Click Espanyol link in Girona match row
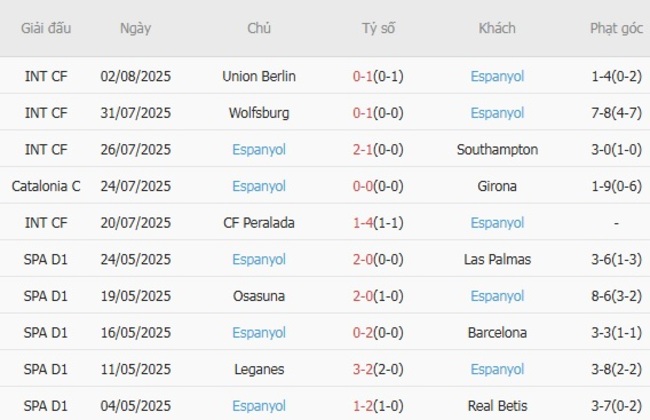The width and height of the screenshot is (650, 420). click(259, 186)
